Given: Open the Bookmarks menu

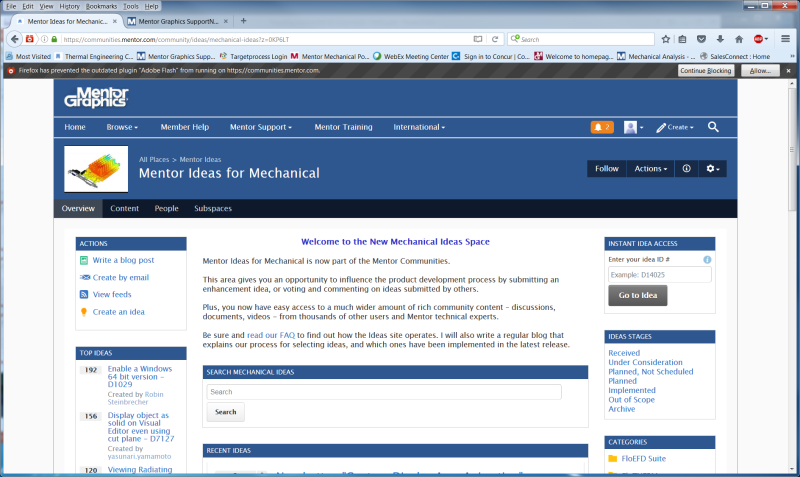Looking at the screenshot, I should point(101,6).
